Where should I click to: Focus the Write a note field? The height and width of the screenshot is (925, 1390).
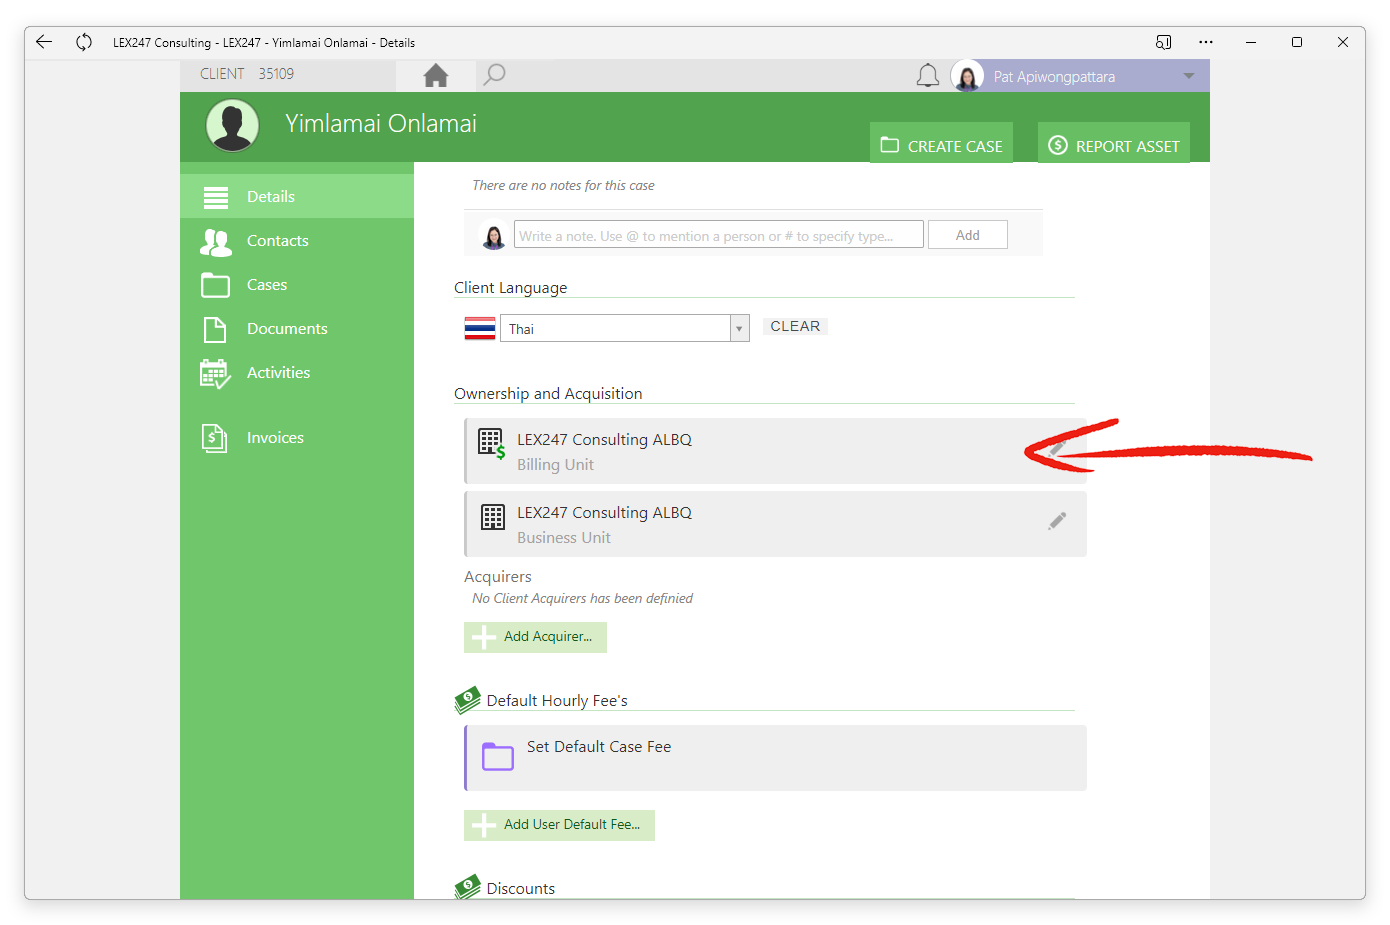719,235
